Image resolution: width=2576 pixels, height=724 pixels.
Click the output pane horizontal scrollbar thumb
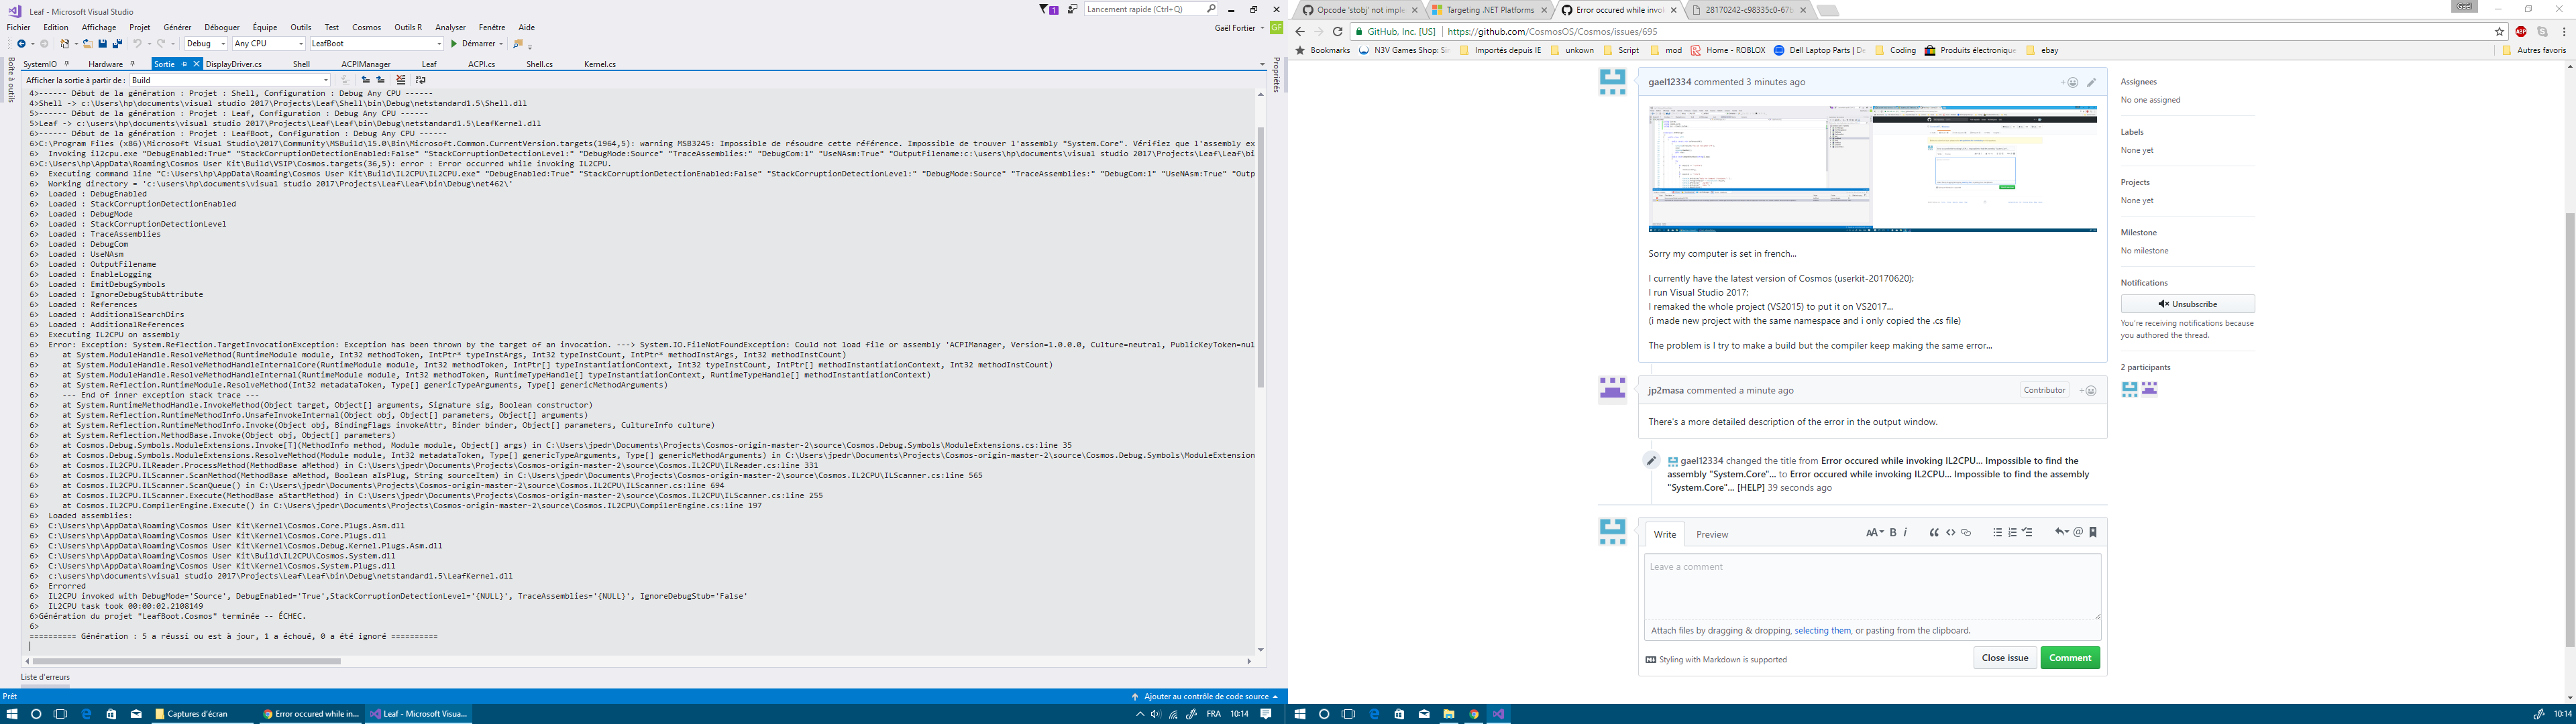[x=186, y=661]
